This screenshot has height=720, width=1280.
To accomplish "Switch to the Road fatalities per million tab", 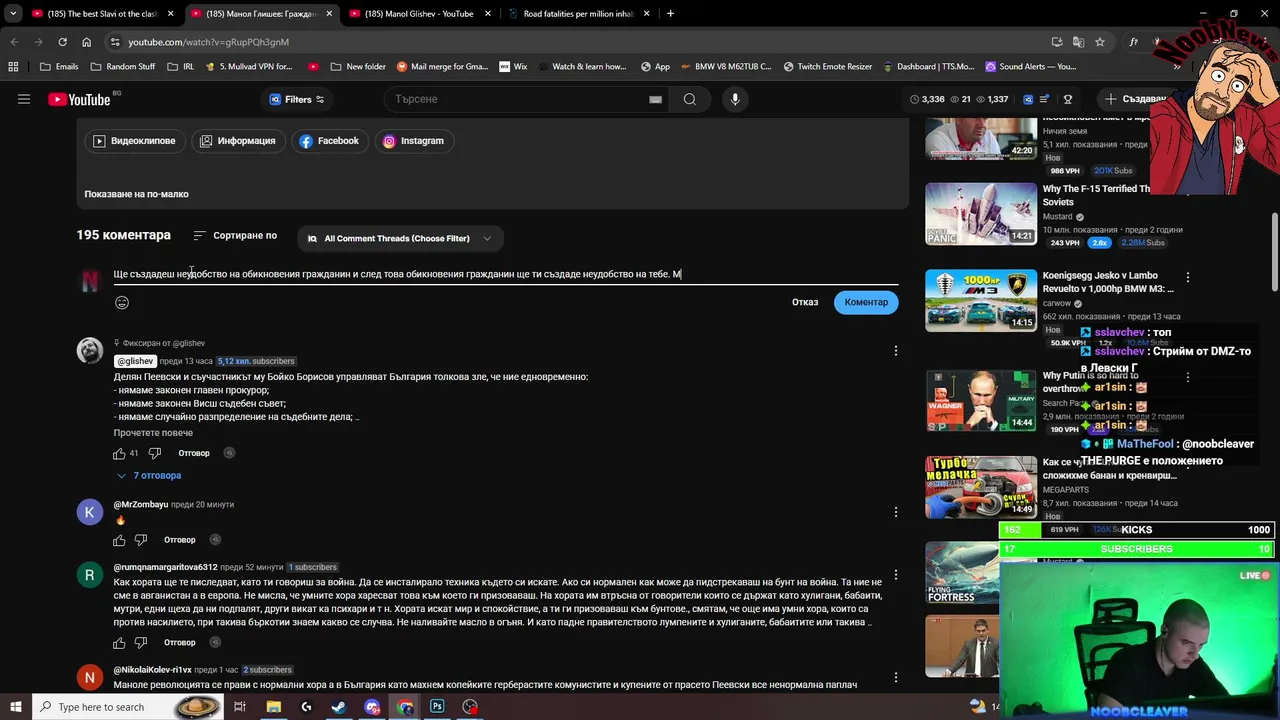I will point(578,14).
